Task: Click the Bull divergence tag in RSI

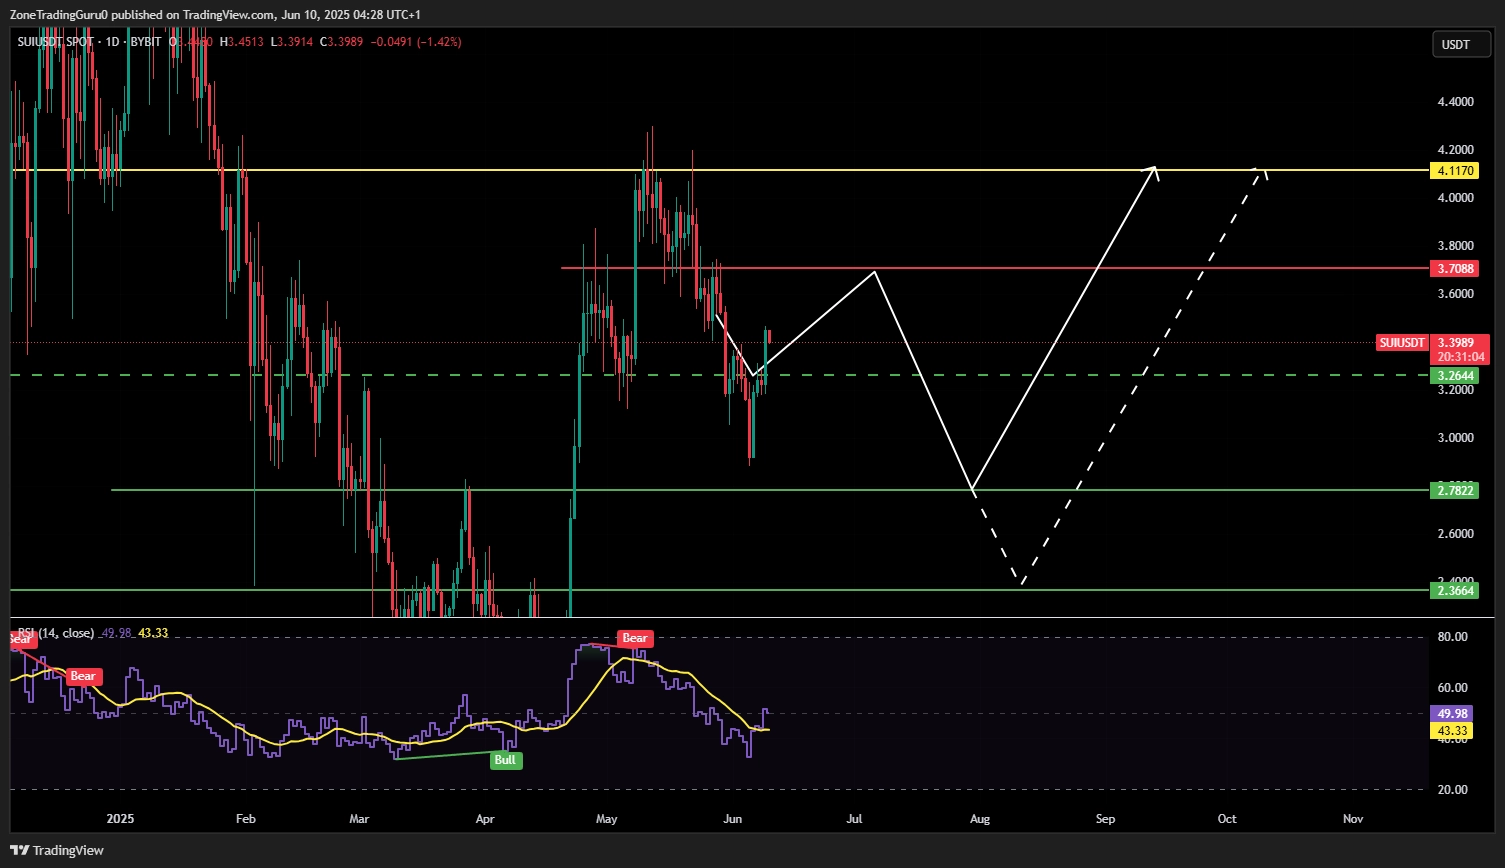Action: (505, 760)
